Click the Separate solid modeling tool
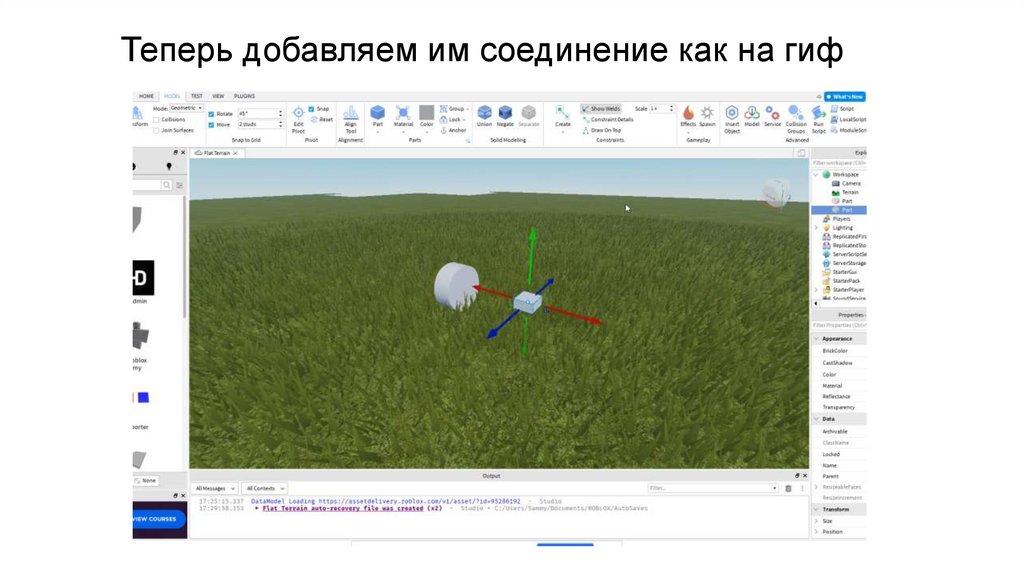This screenshot has height=574, width=1024. coord(528,116)
